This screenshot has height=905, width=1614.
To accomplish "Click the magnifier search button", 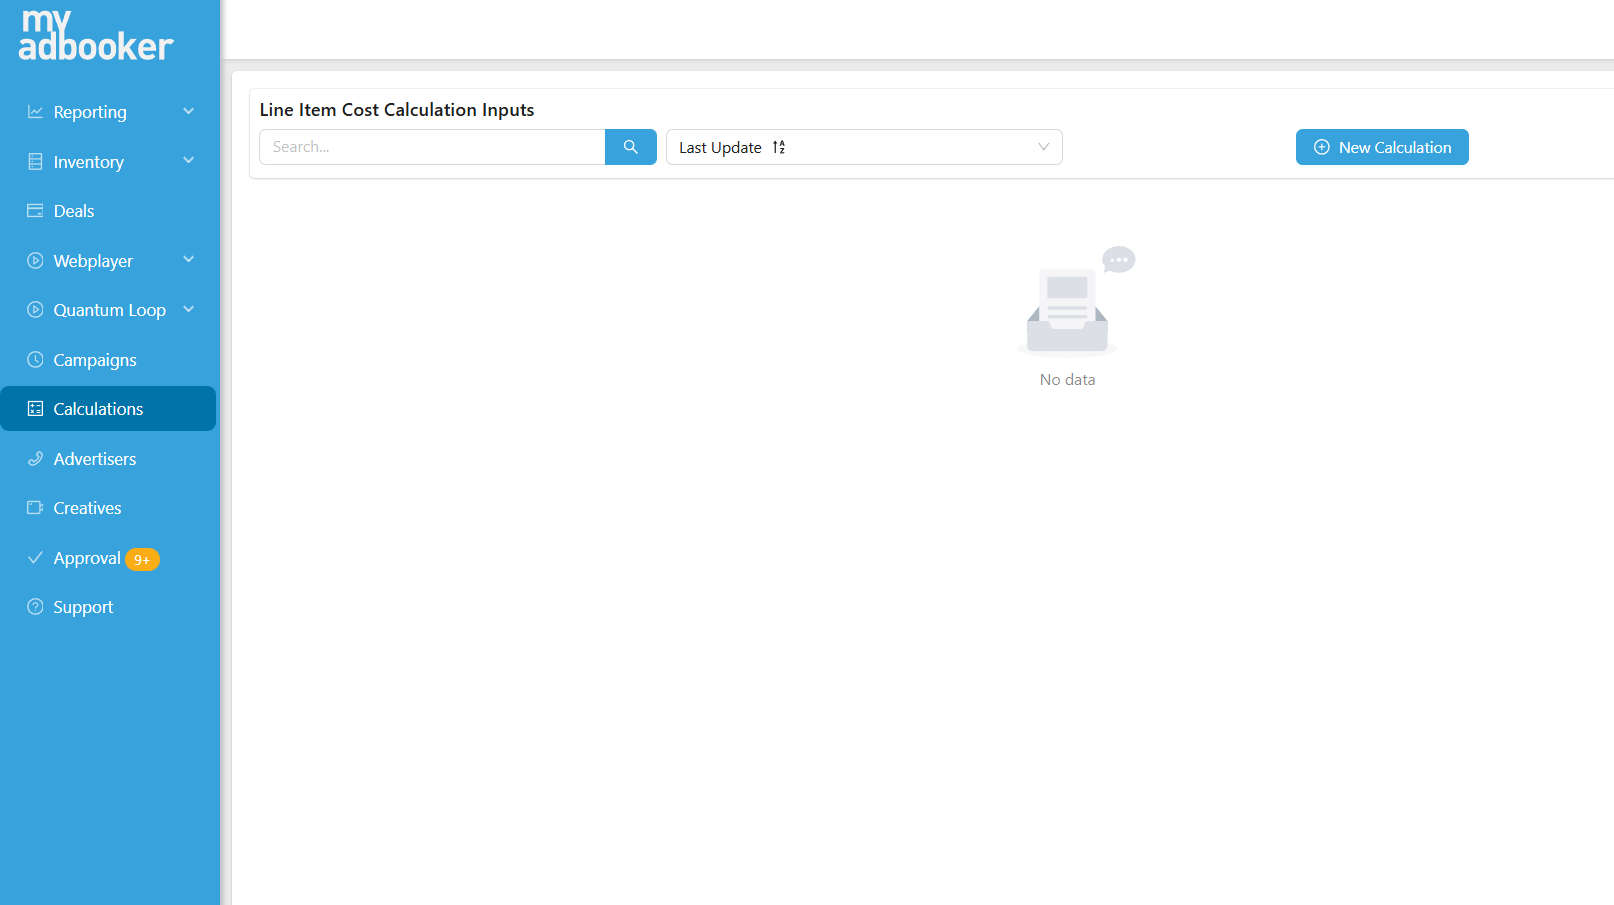I will (x=630, y=147).
